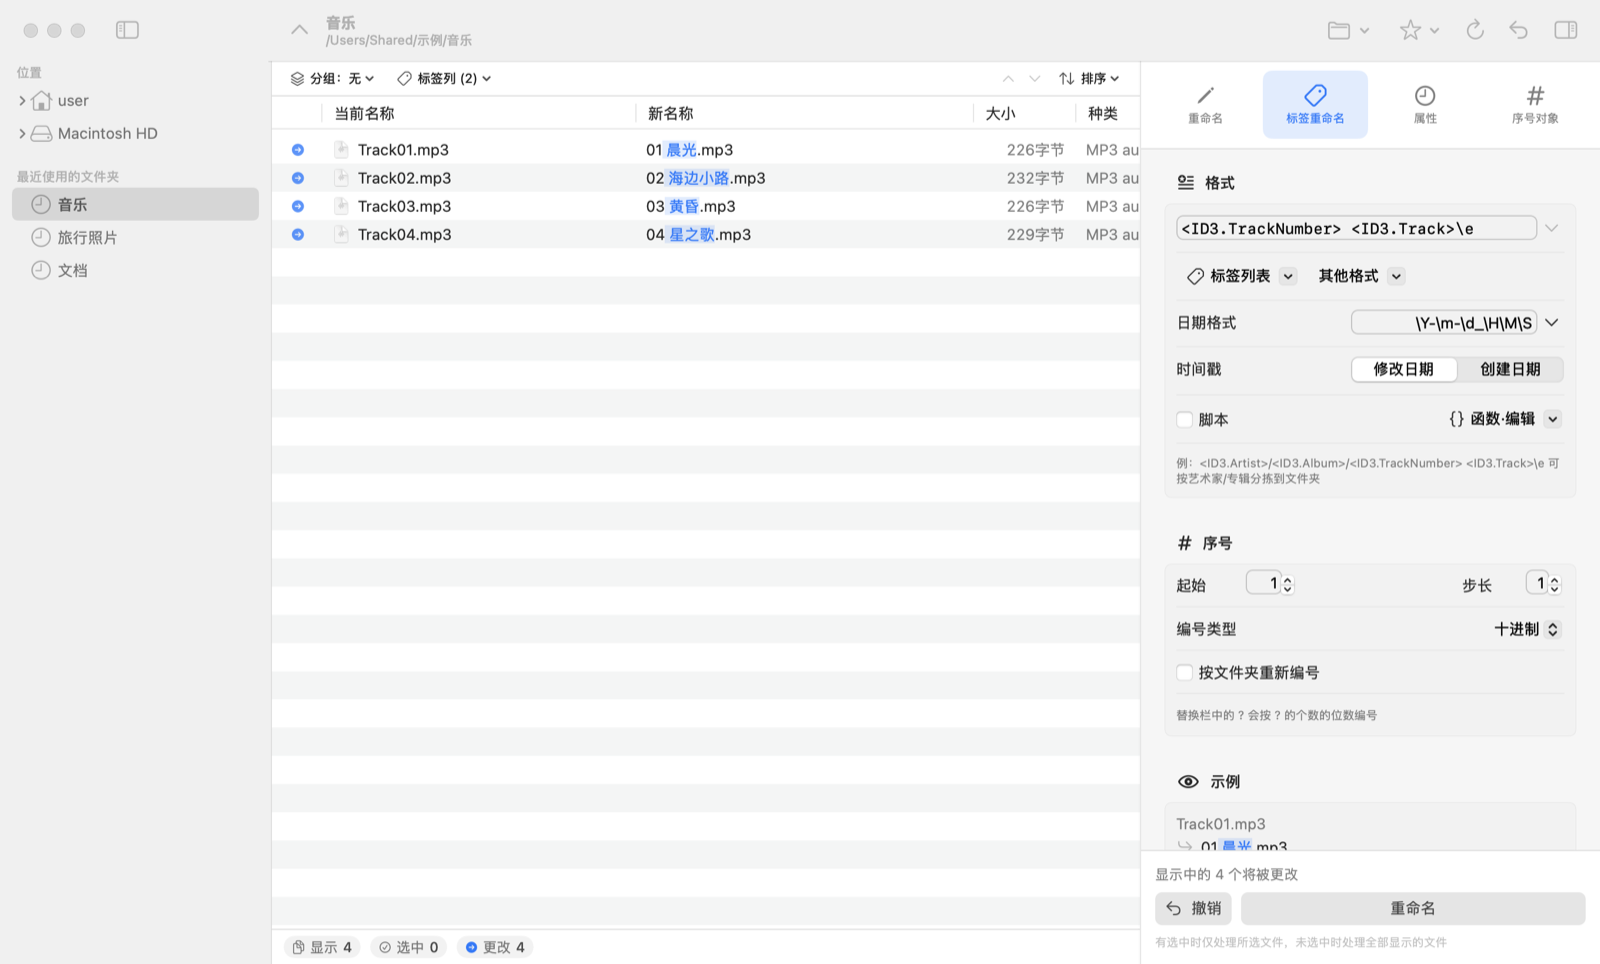Click the Macintosh HD disk icon

coord(41,133)
